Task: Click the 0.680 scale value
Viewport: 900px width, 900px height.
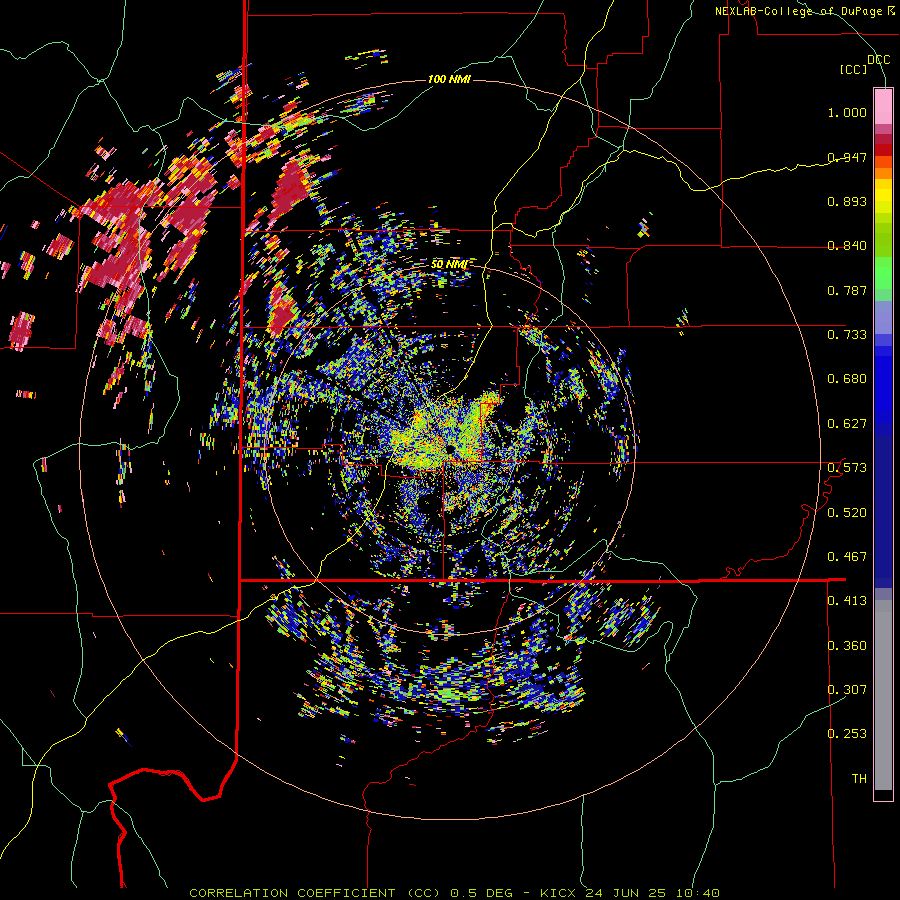Action: (x=847, y=378)
